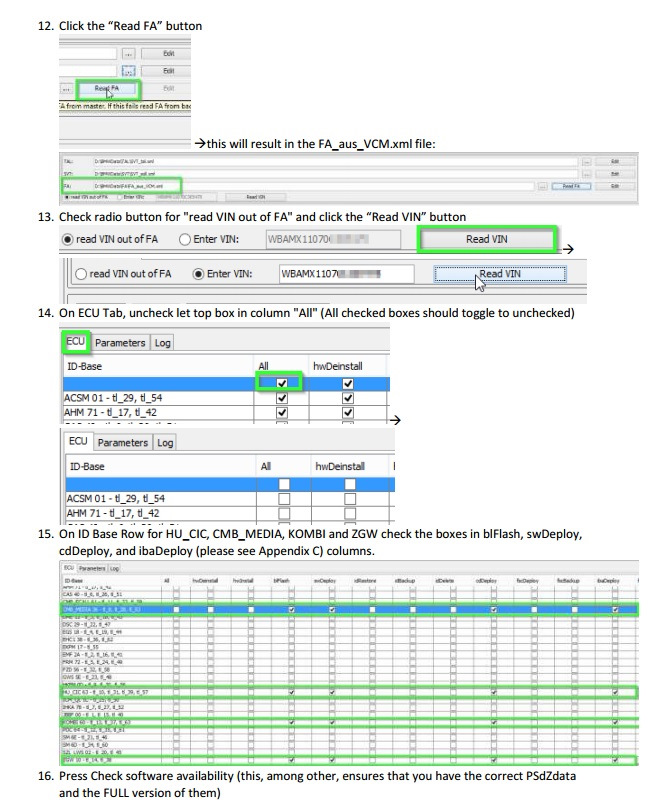
Task: Toggle ibaDeploy checkbox in the KOMBI 60 row
Action: point(615,722)
